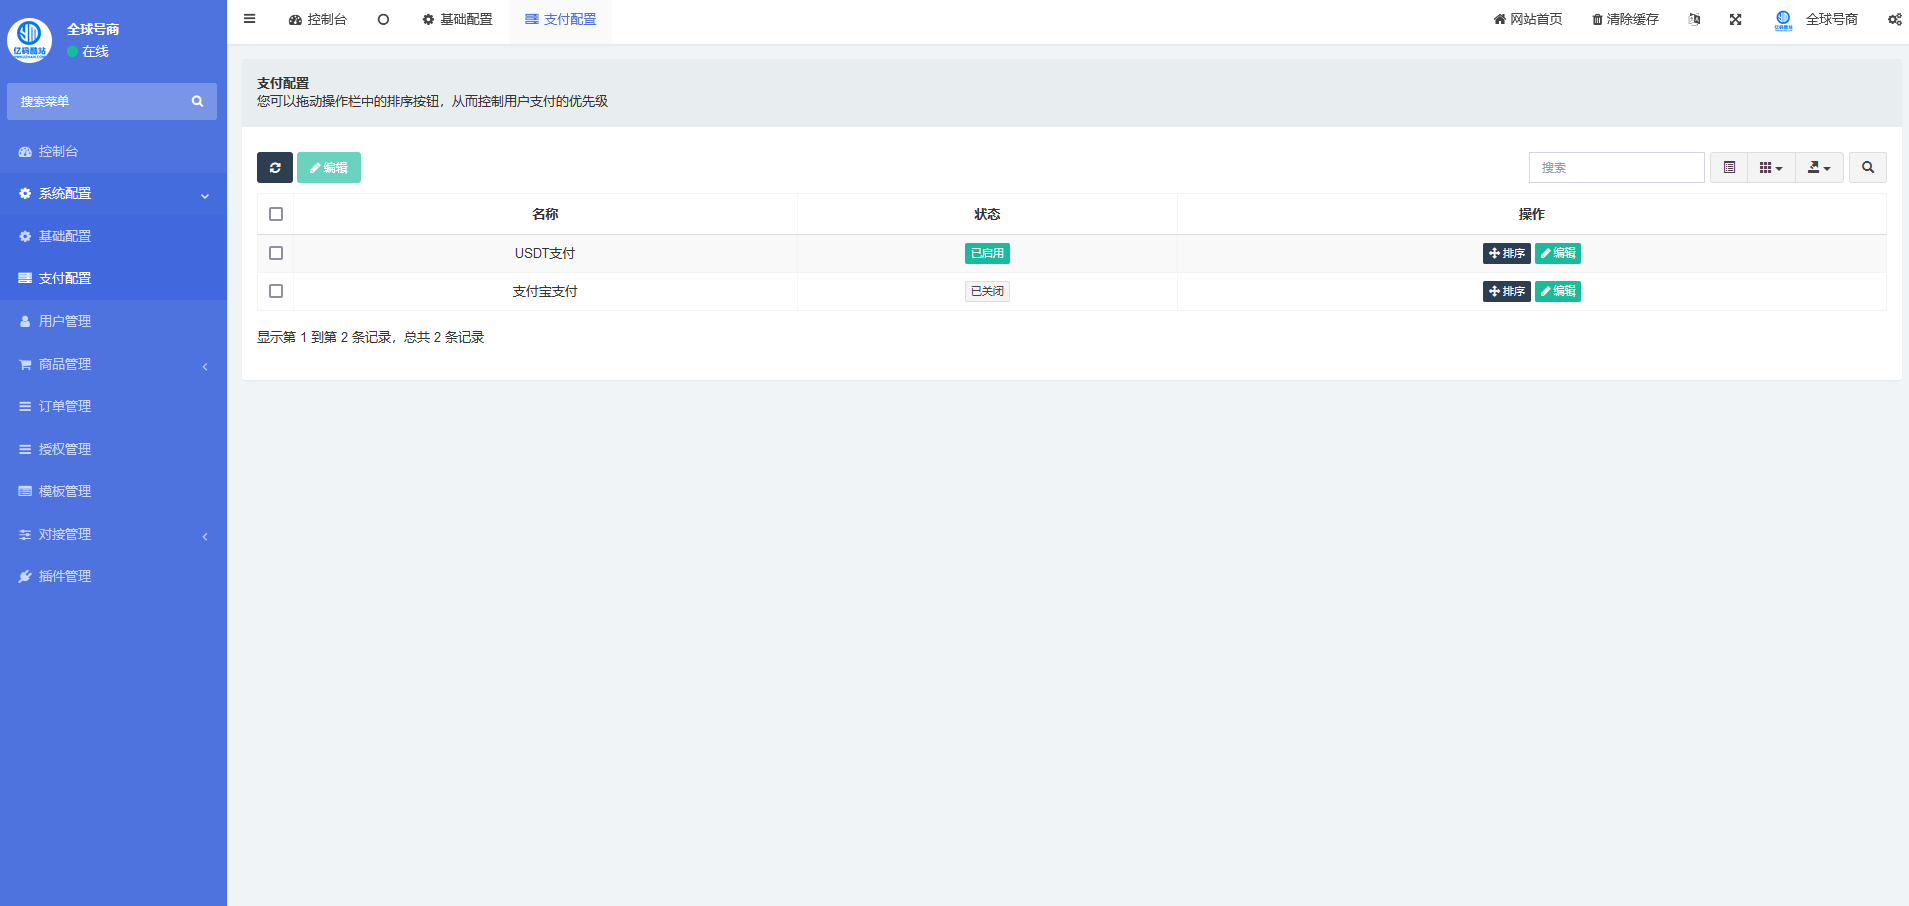Toggle the 已启用 status of USDT支付
1909x906 pixels.
[x=987, y=253]
